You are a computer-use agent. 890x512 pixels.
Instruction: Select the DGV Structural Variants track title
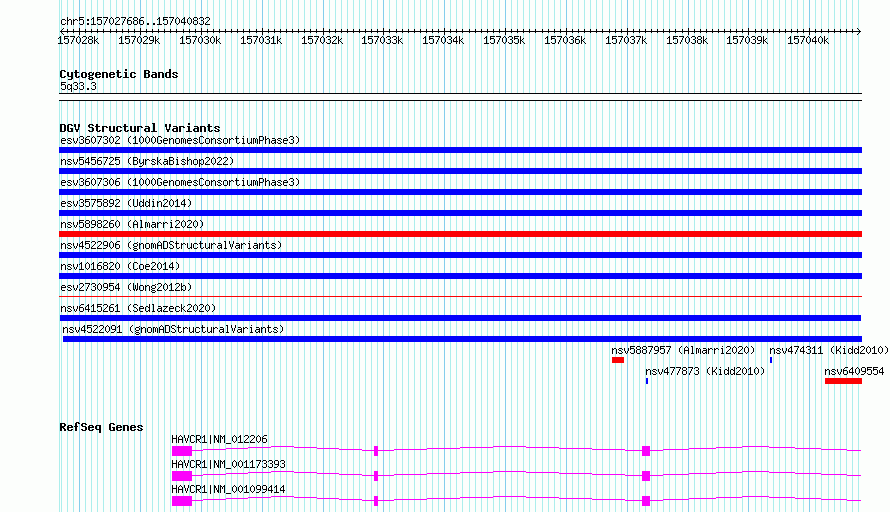[x=140, y=128]
